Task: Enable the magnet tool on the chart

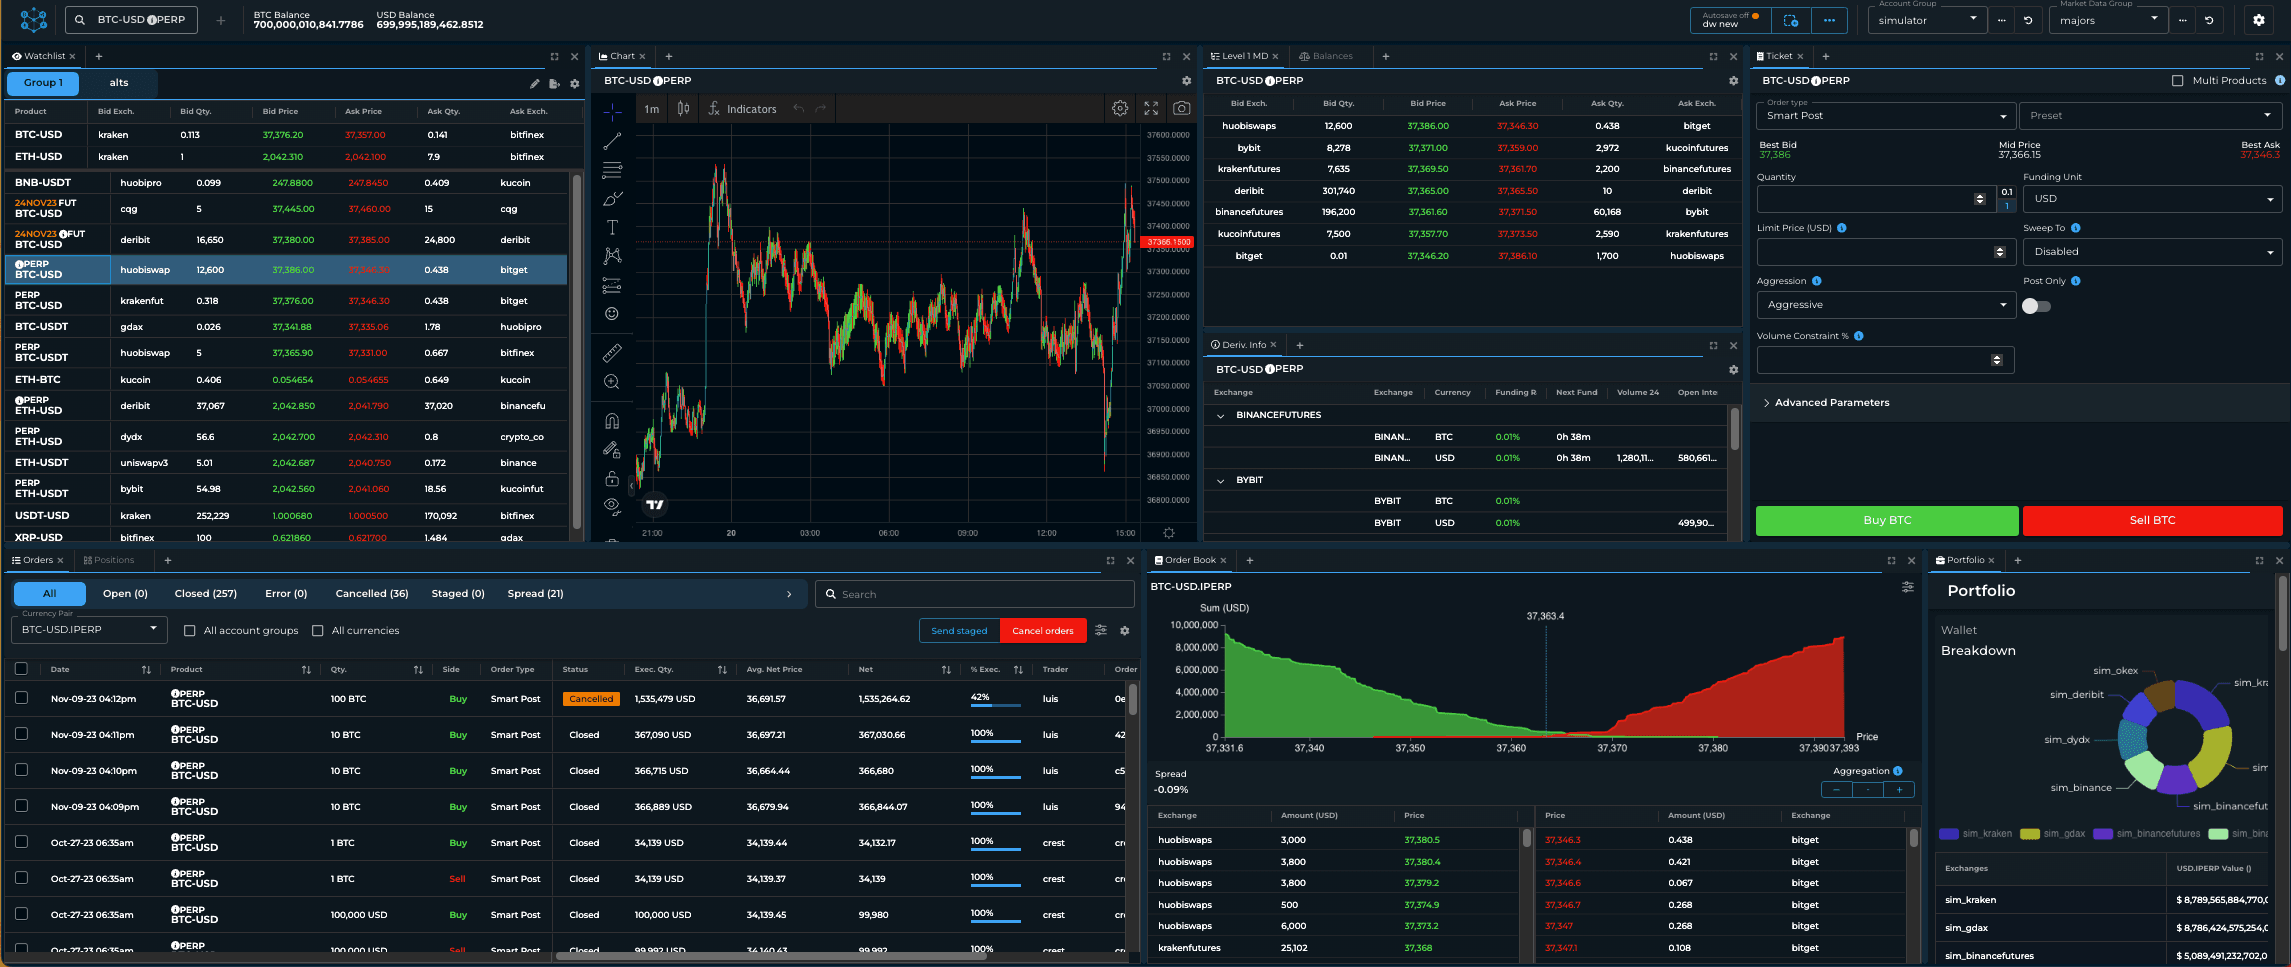Action: (x=612, y=420)
